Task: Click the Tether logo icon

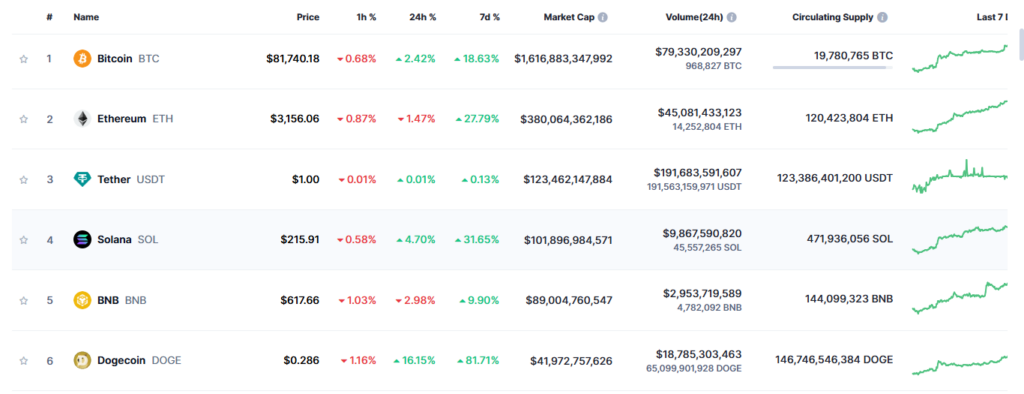Action: [82, 179]
